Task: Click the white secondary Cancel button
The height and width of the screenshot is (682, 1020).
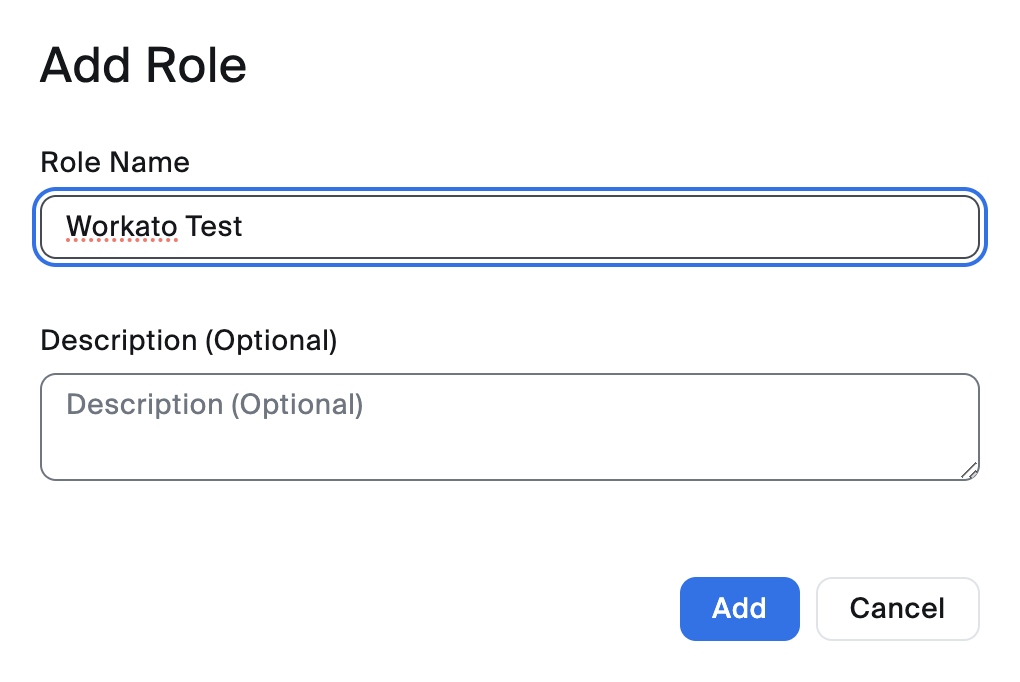Action: pos(896,608)
